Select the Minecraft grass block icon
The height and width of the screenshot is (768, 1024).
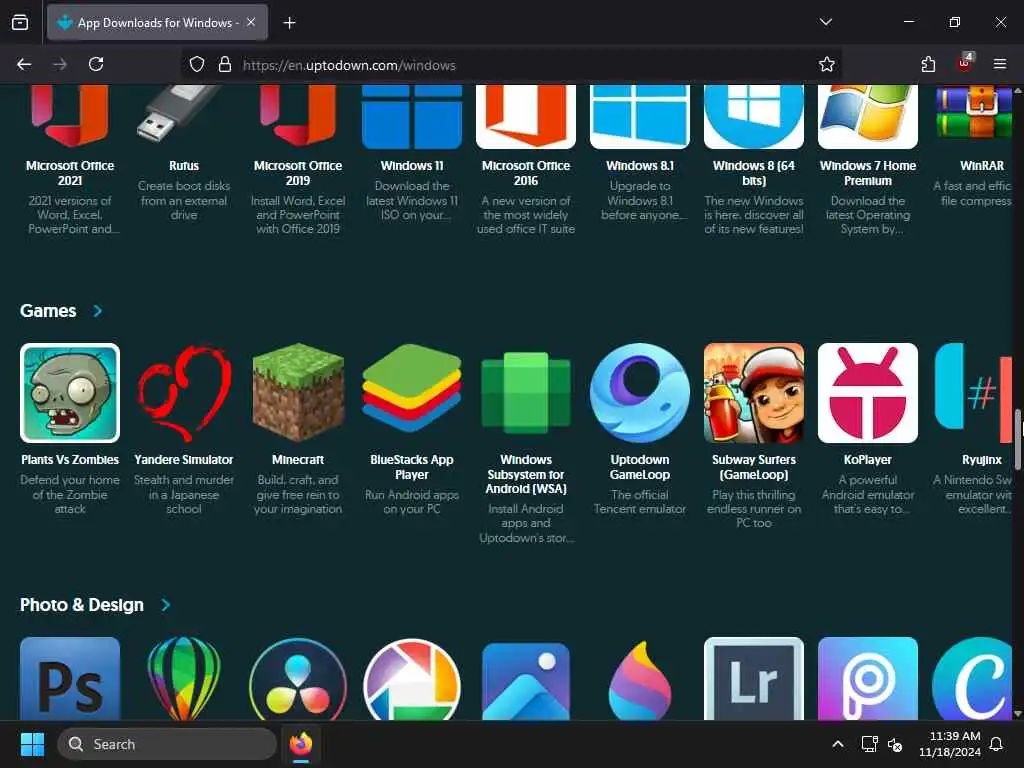[298, 392]
